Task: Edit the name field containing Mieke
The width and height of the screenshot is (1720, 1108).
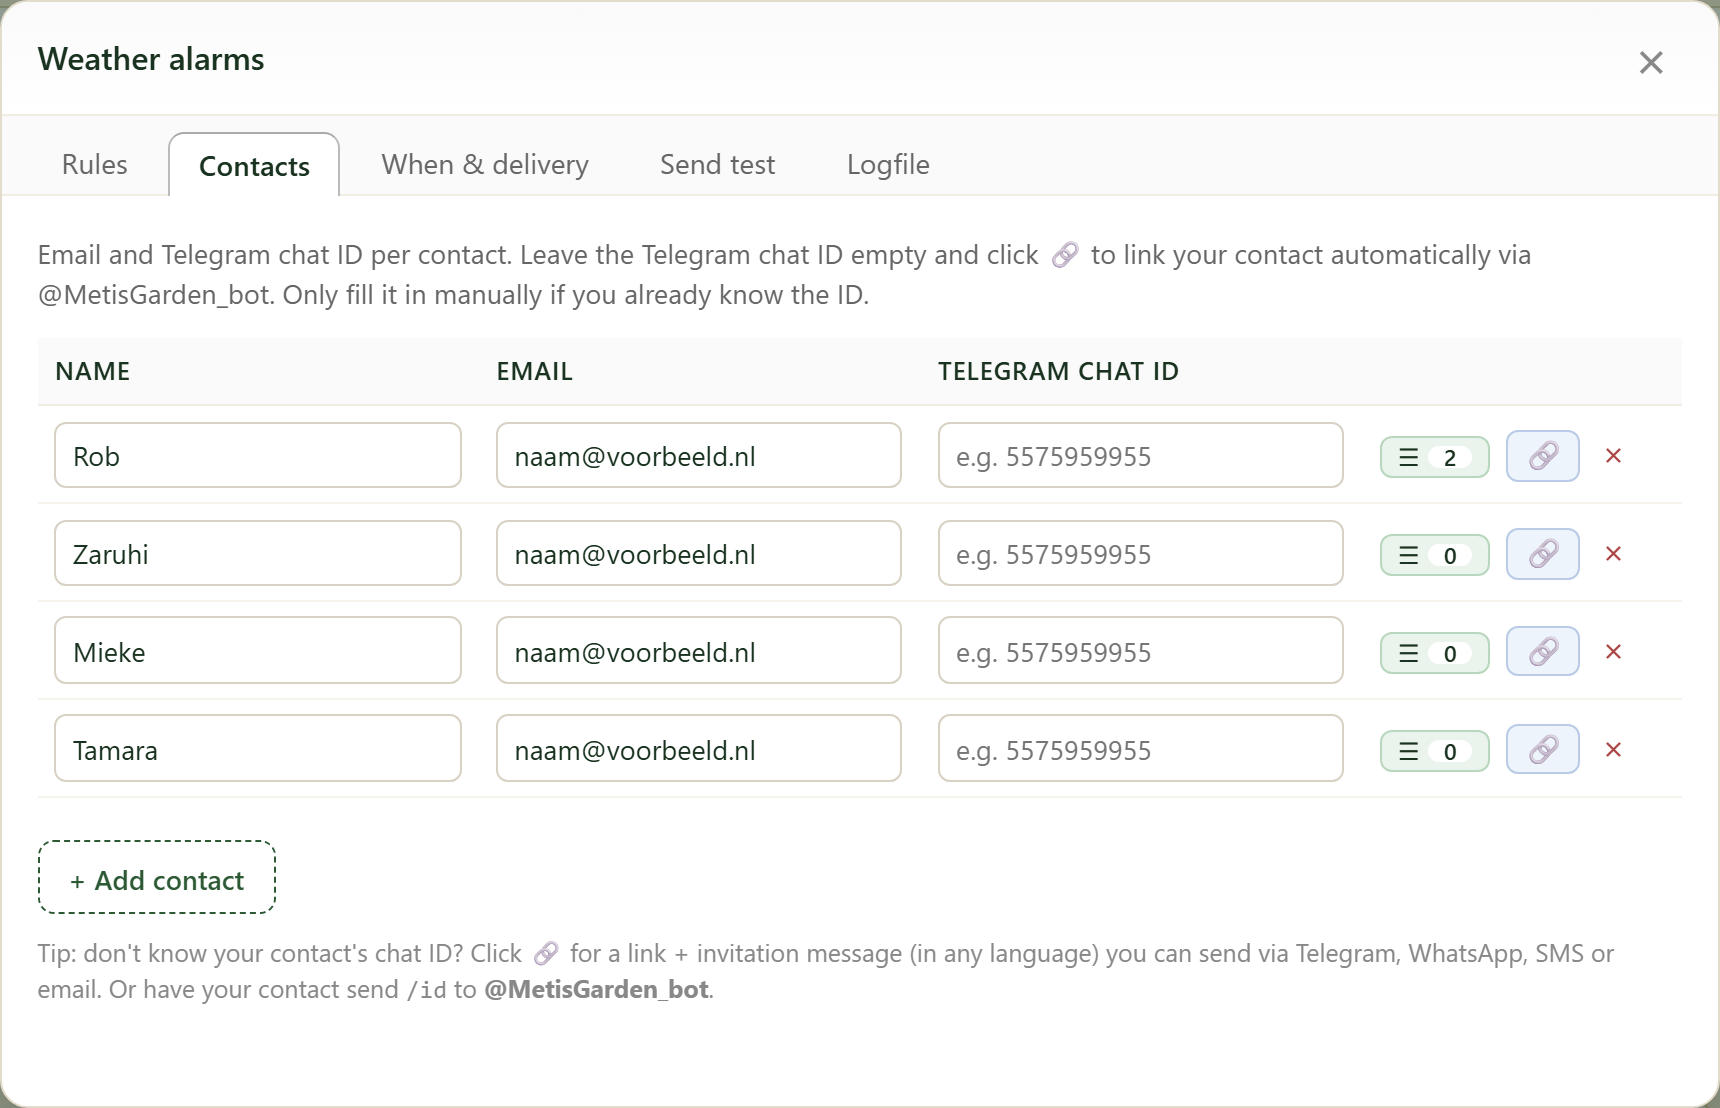Action: [258, 651]
